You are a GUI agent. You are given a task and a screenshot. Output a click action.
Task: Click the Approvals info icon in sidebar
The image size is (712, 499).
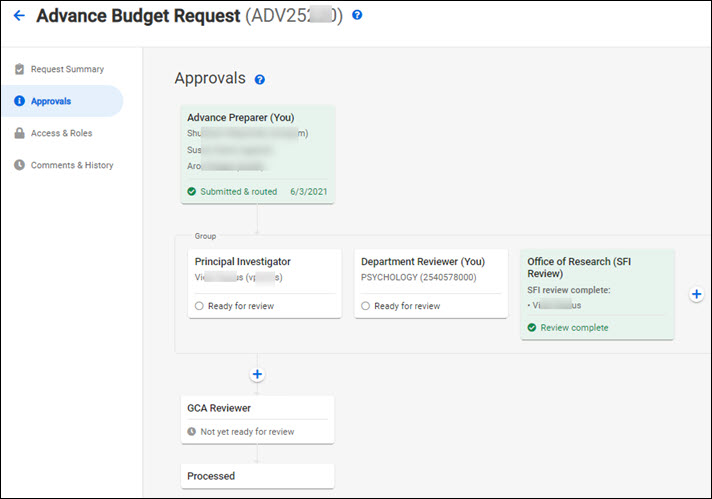pos(20,101)
